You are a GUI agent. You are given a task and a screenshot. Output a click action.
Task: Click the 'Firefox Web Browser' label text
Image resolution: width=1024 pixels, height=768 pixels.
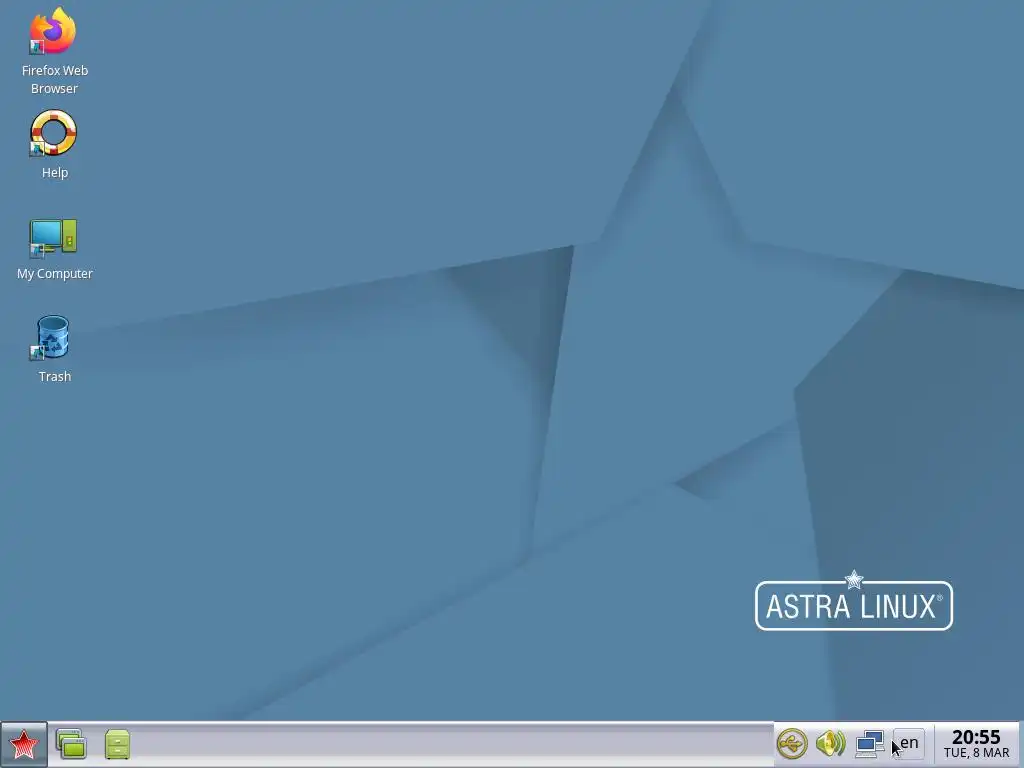click(55, 79)
